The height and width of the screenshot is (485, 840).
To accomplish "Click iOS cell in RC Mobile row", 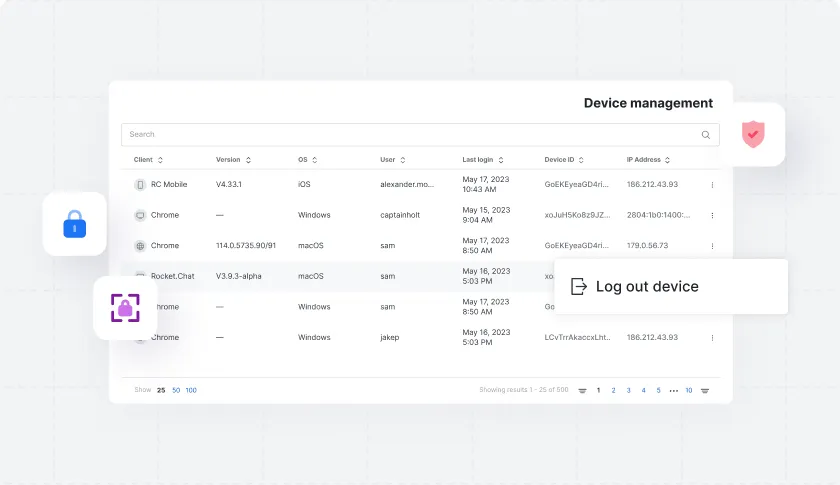I will point(304,184).
